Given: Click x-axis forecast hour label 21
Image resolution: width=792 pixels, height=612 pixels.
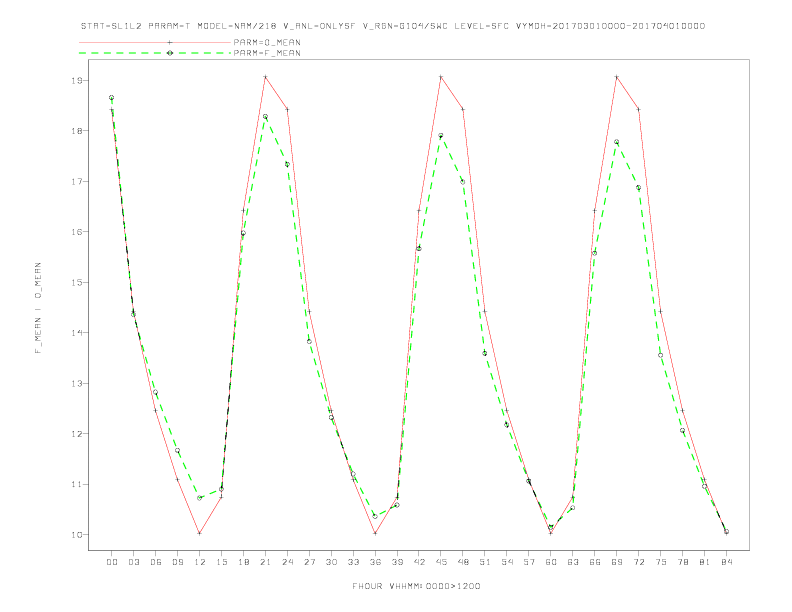Looking at the screenshot, I should point(265,562).
